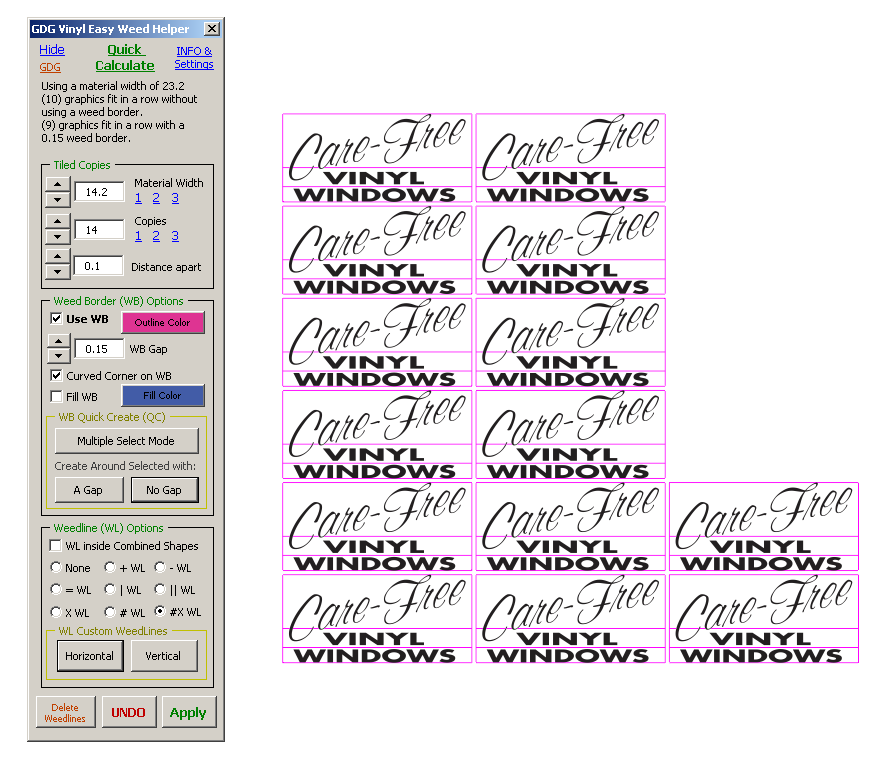Click the Horizontal custom weedline button
This screenshot has height=762, width=885.
[90, 656]
